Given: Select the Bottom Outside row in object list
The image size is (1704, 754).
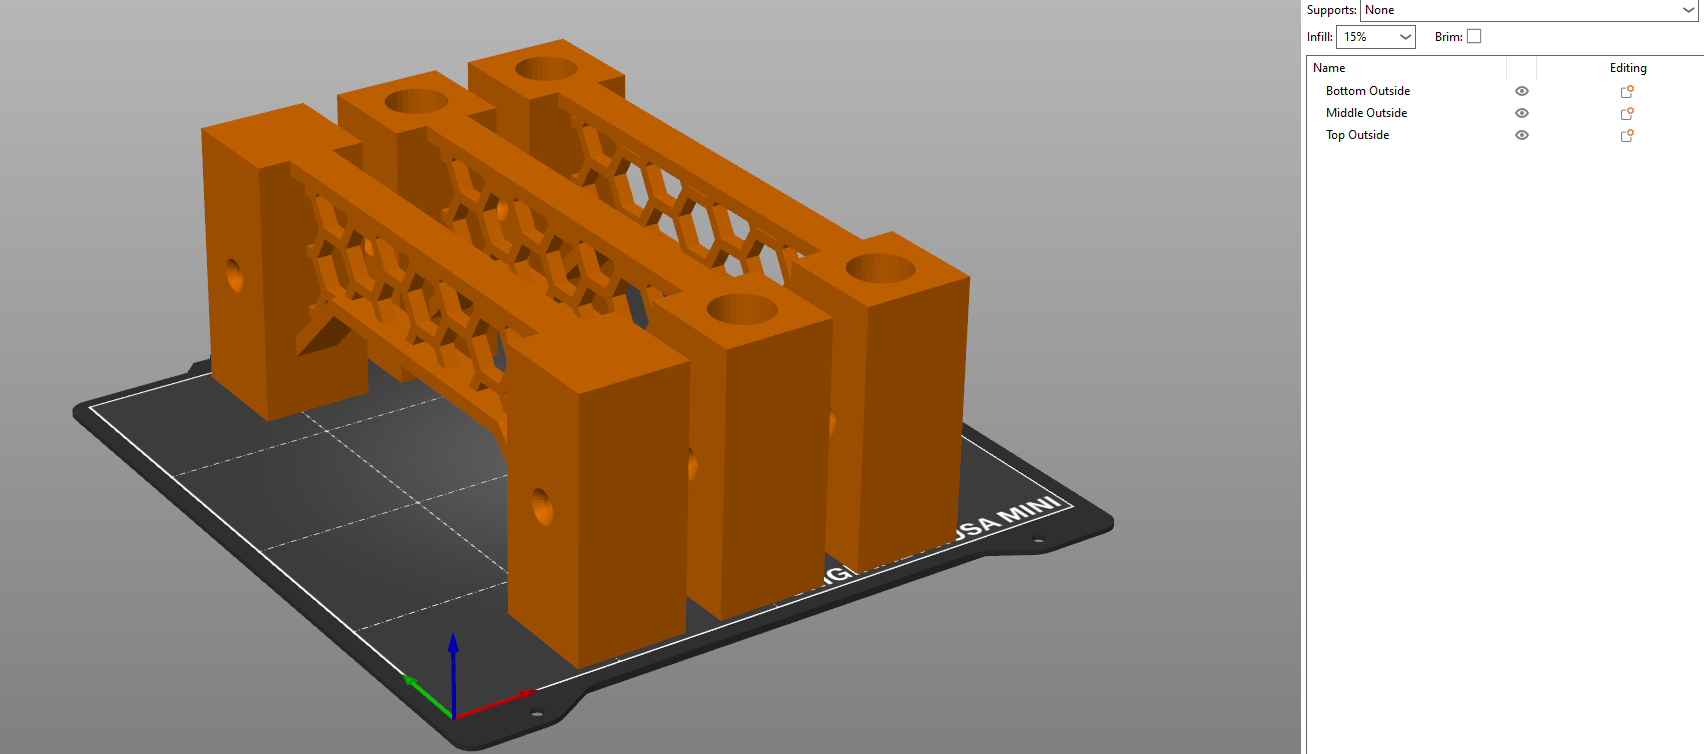Looking at the screenshot, I should coord(1505,91).
